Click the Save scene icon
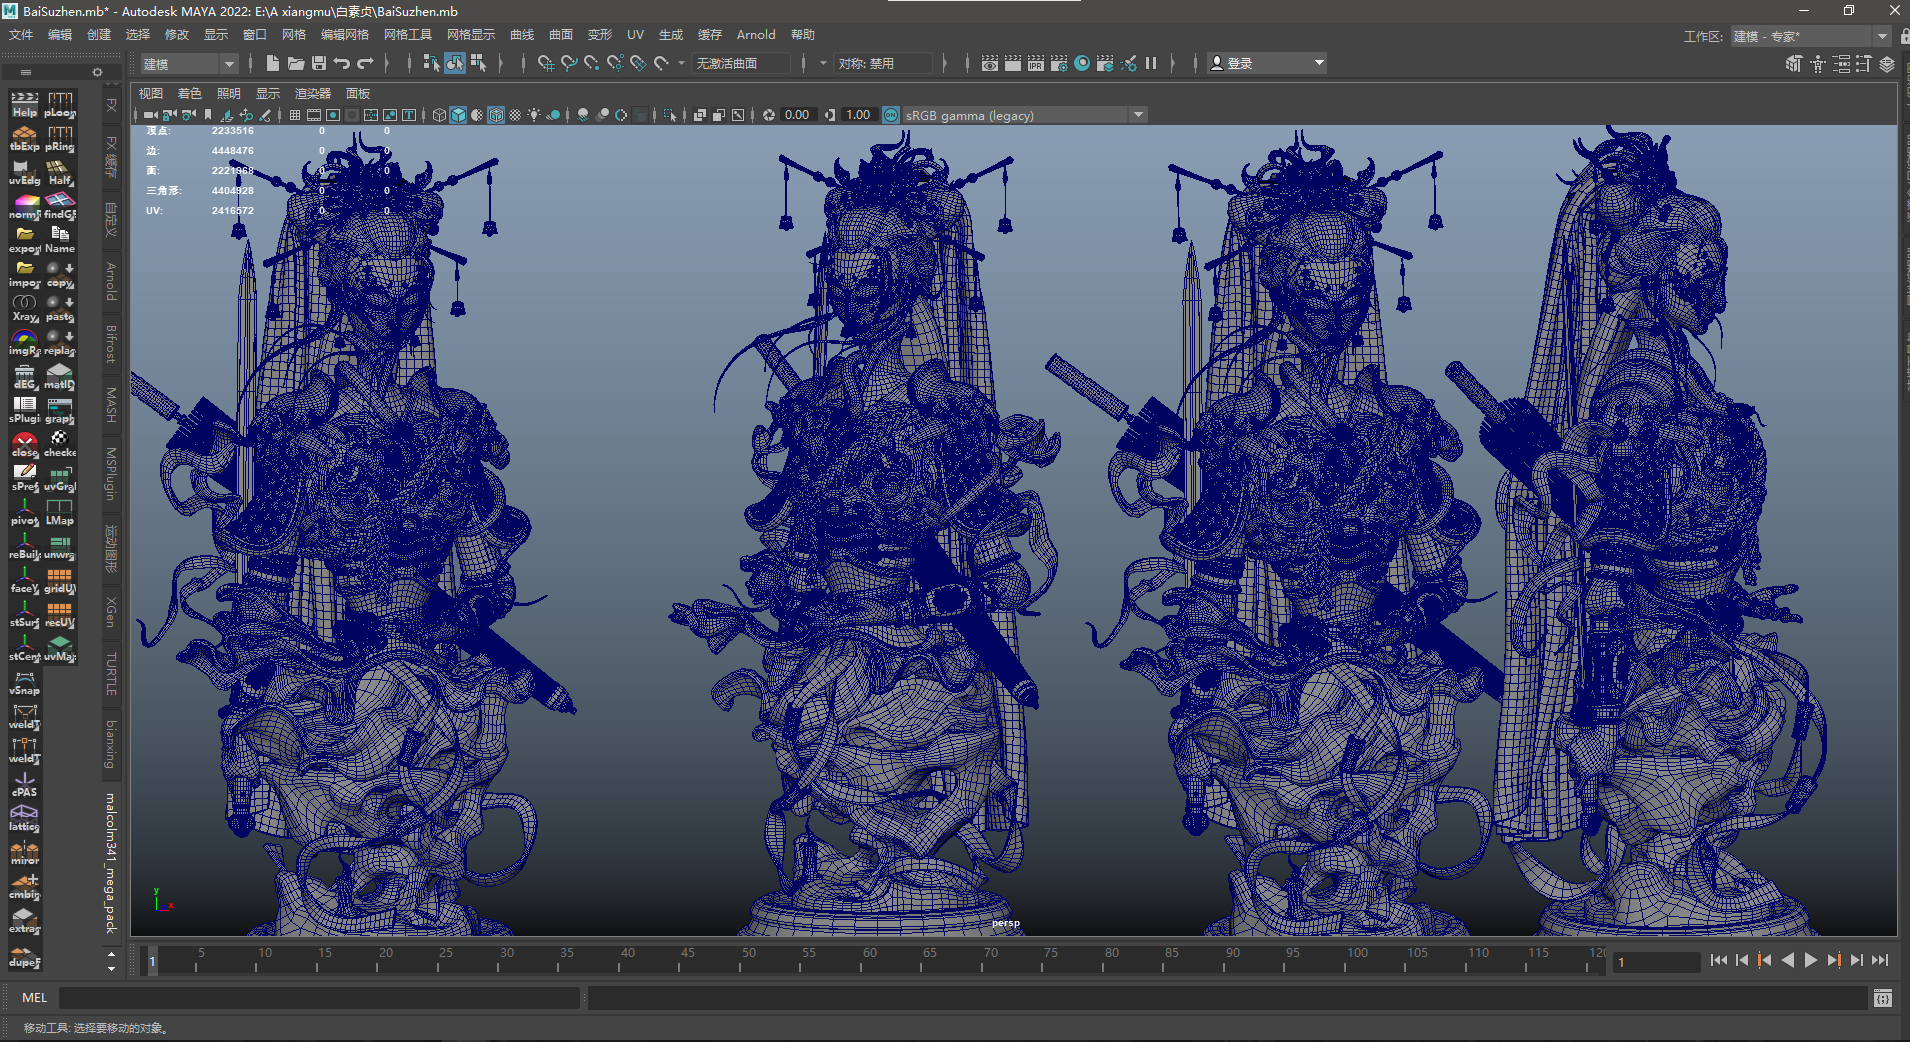 [319, 63]
